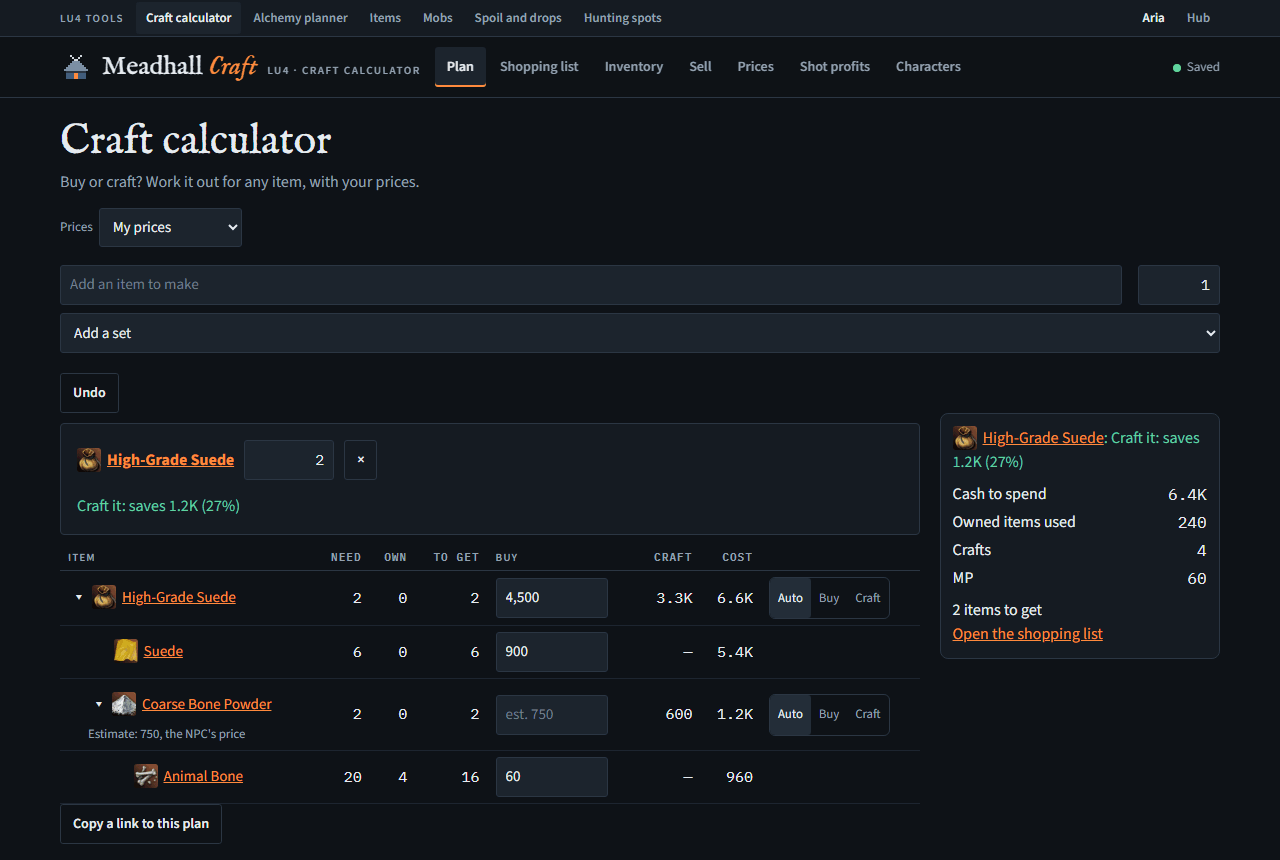Switch to the Shopping list tab
Screen dimensions: 1280x860
pyautogui.click(x=539, y=67)
